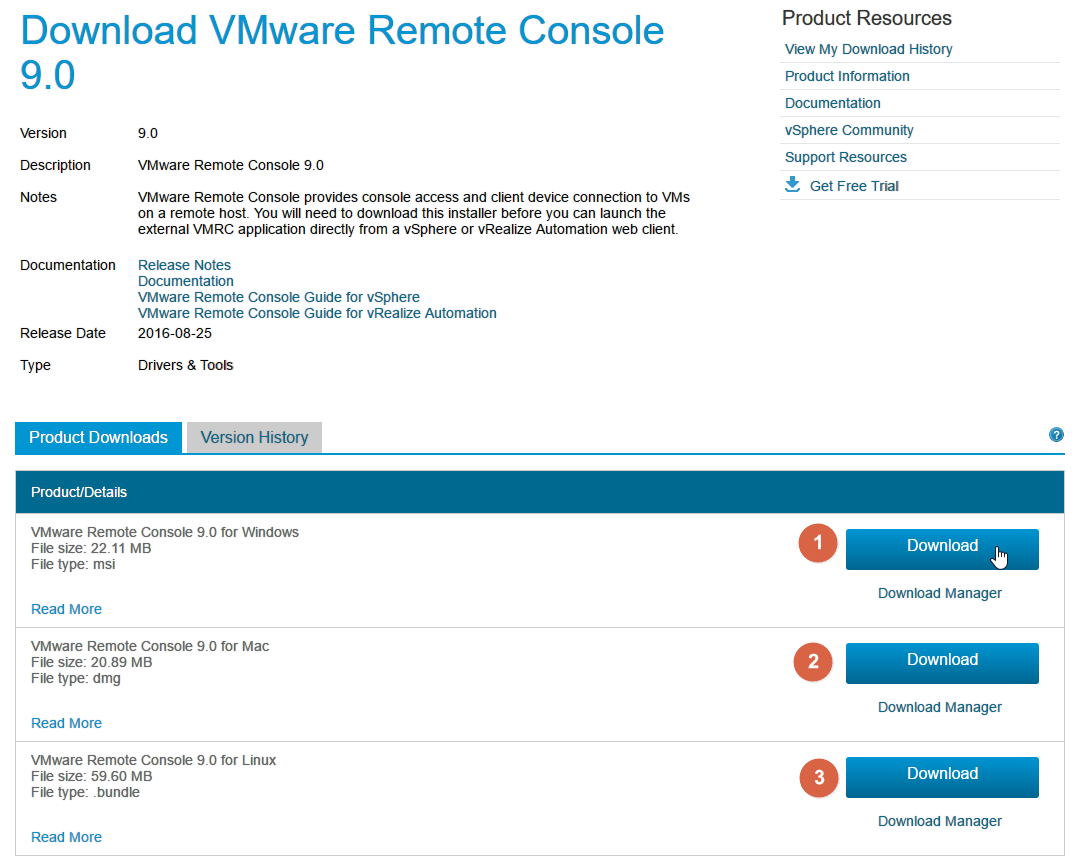Open Documentation in Product Resources sidebar
Screen dimensions: 1079x868
point(833,103)
